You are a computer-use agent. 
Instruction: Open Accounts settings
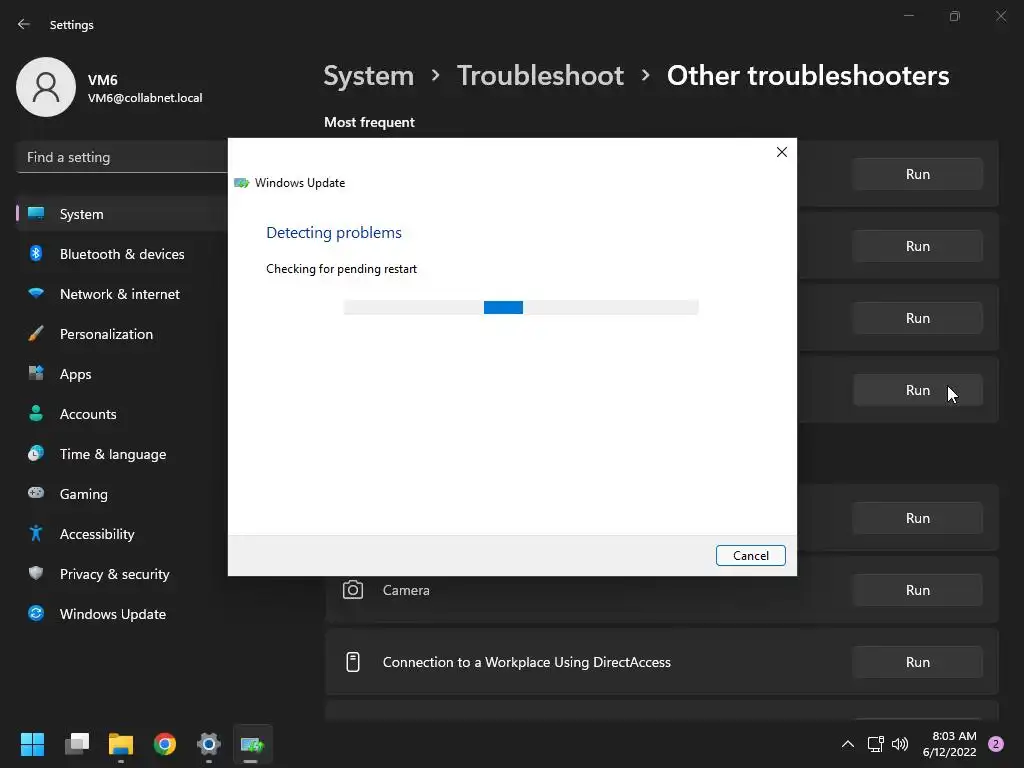122,414
